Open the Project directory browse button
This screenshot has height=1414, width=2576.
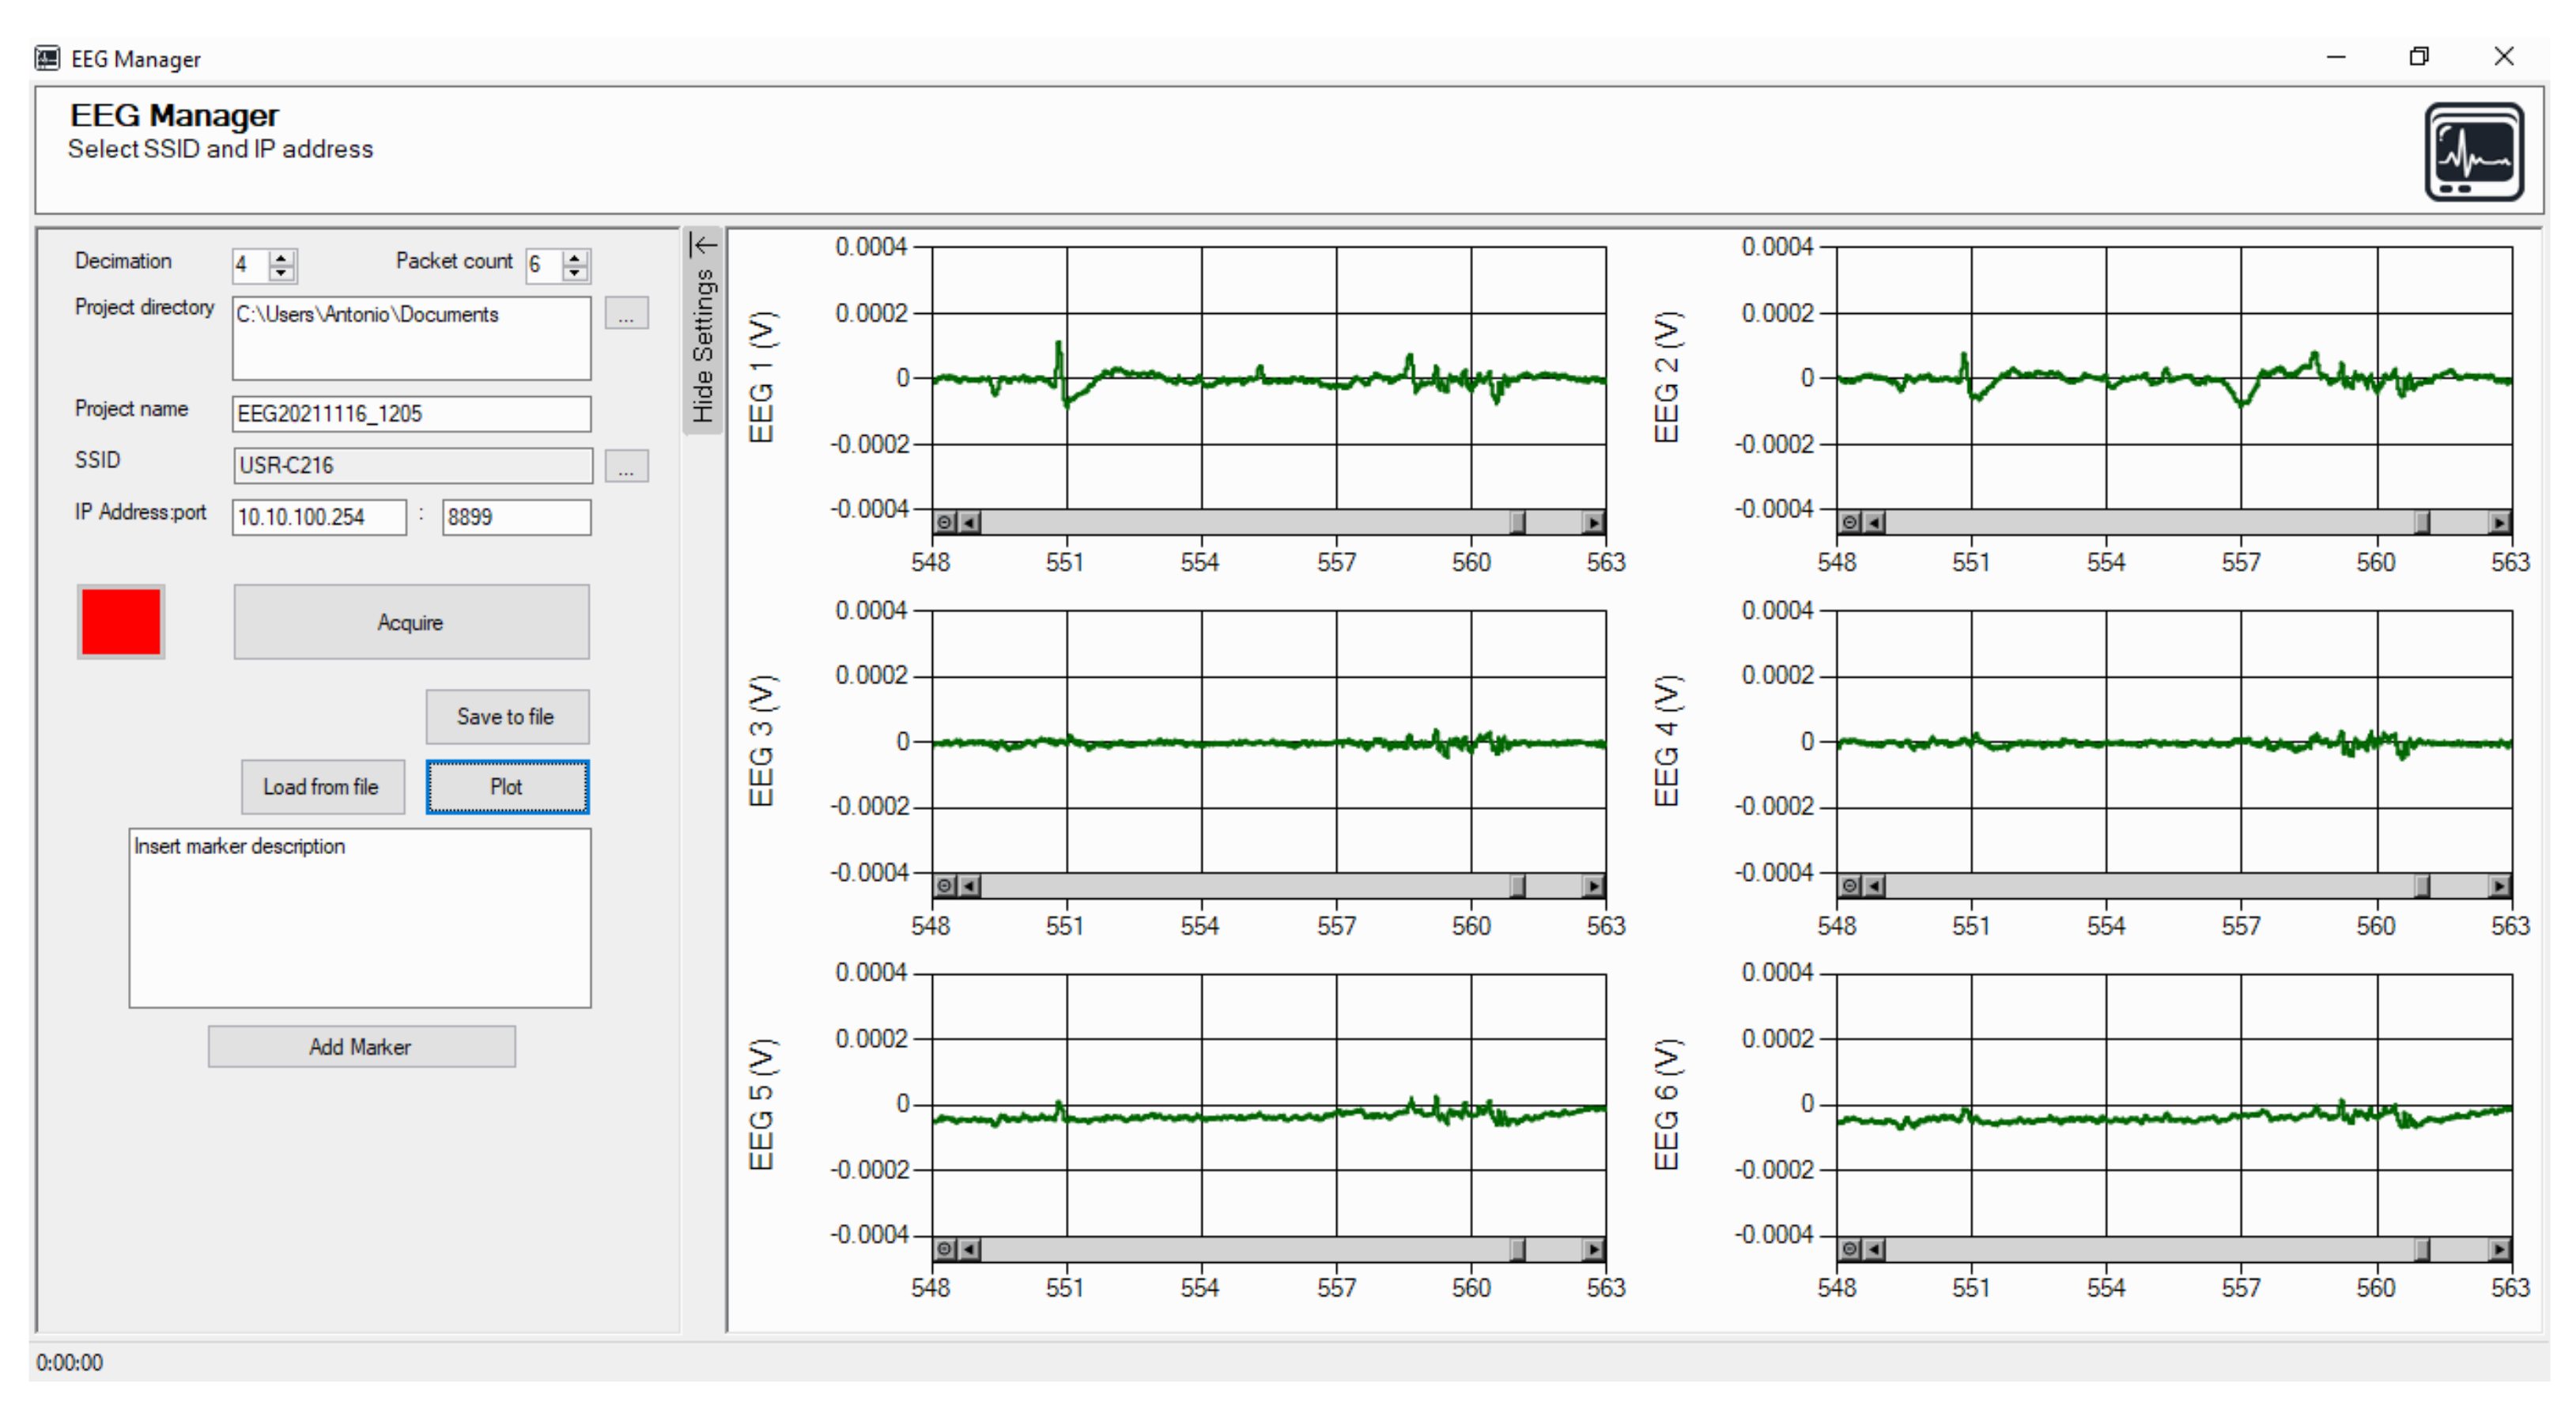click(x=626, y=314)
